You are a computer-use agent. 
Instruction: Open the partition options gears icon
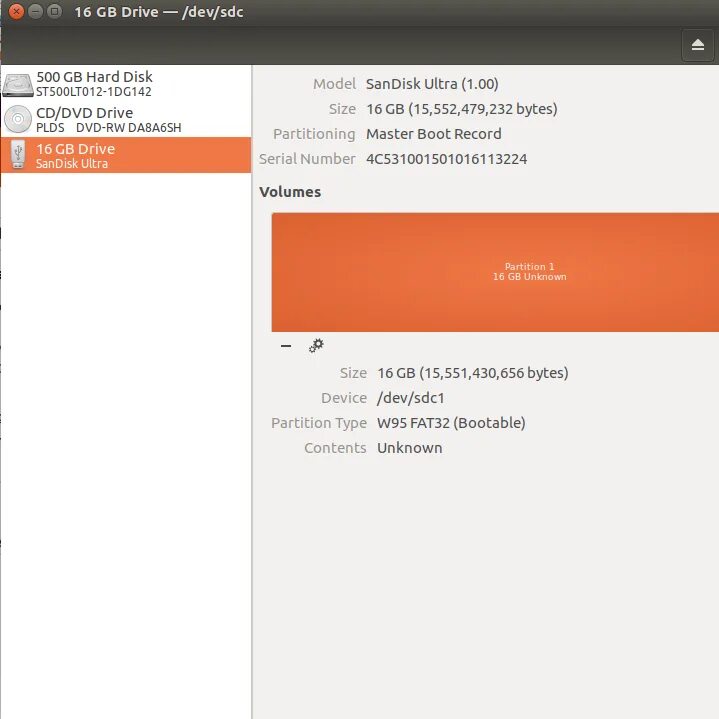click(x=316, y=346)
